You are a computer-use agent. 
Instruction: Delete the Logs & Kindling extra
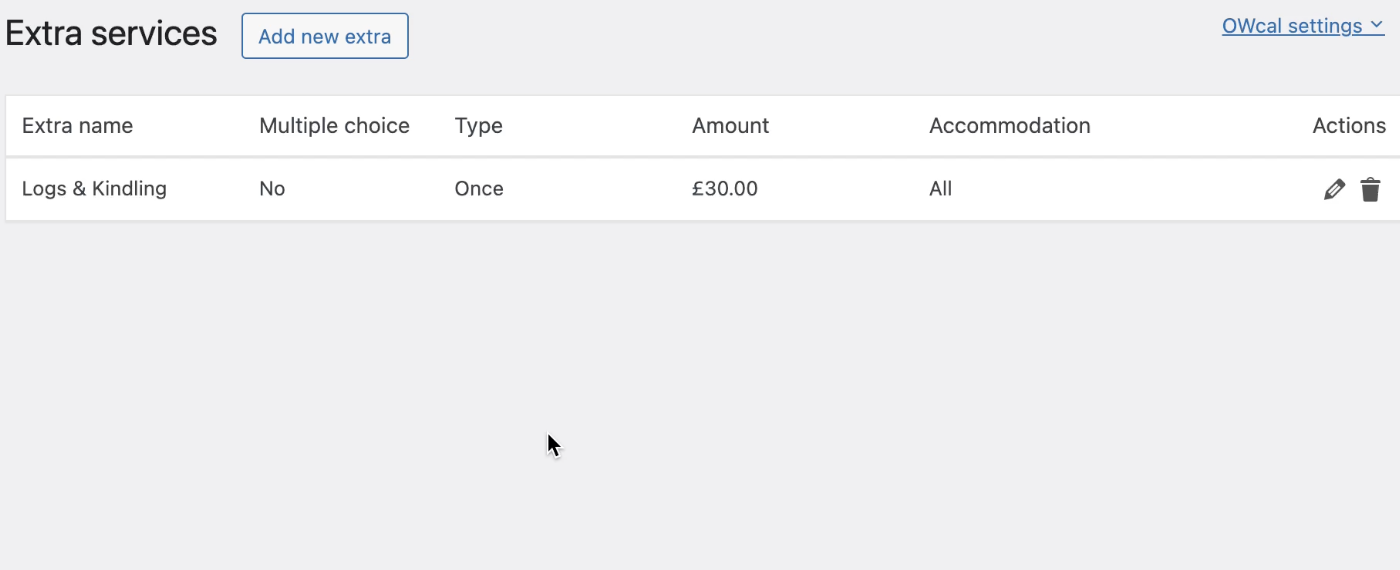click(x=1370, y=189)
